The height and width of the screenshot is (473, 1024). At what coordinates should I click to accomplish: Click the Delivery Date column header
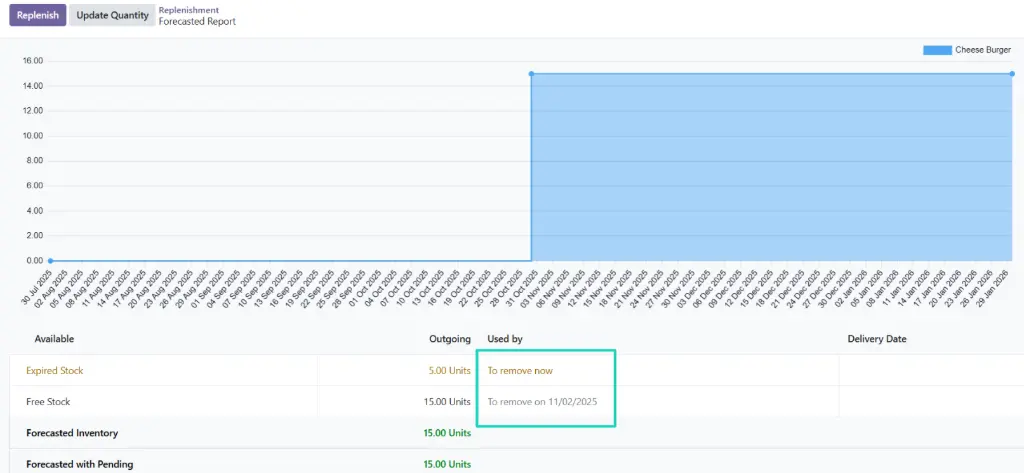coord(877,339)
